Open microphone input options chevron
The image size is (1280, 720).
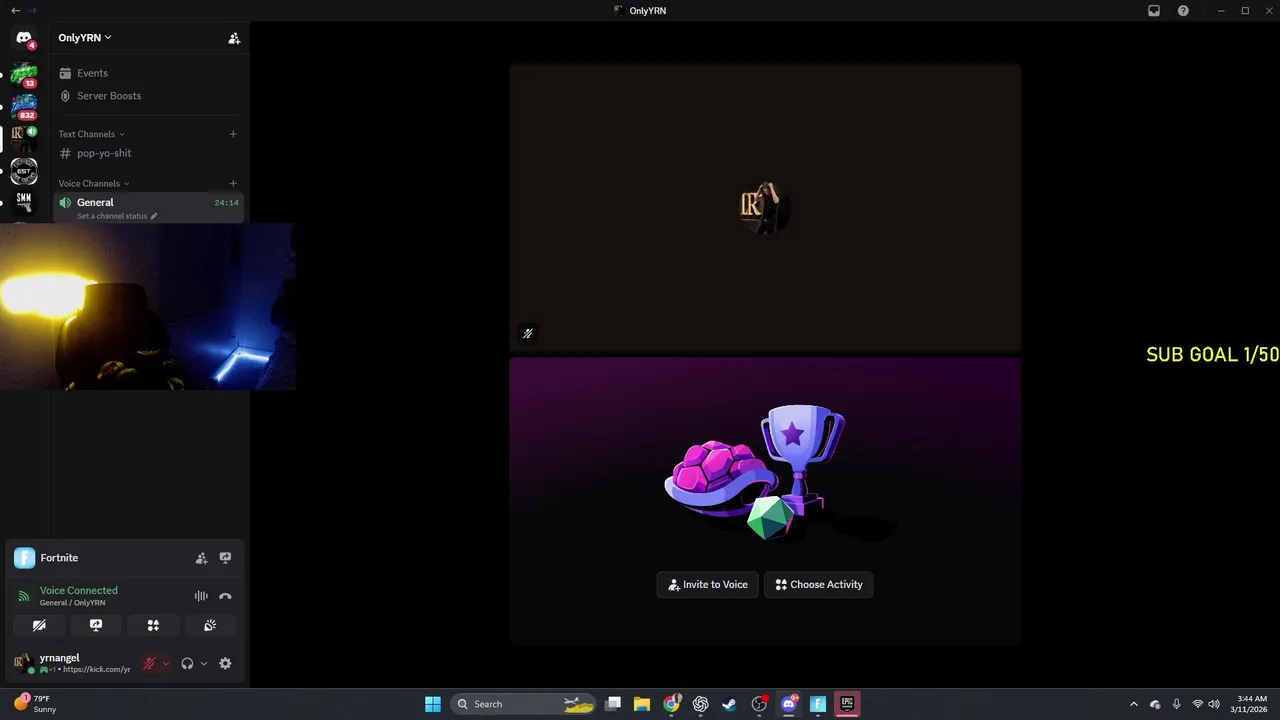click(x=166, y=663)
